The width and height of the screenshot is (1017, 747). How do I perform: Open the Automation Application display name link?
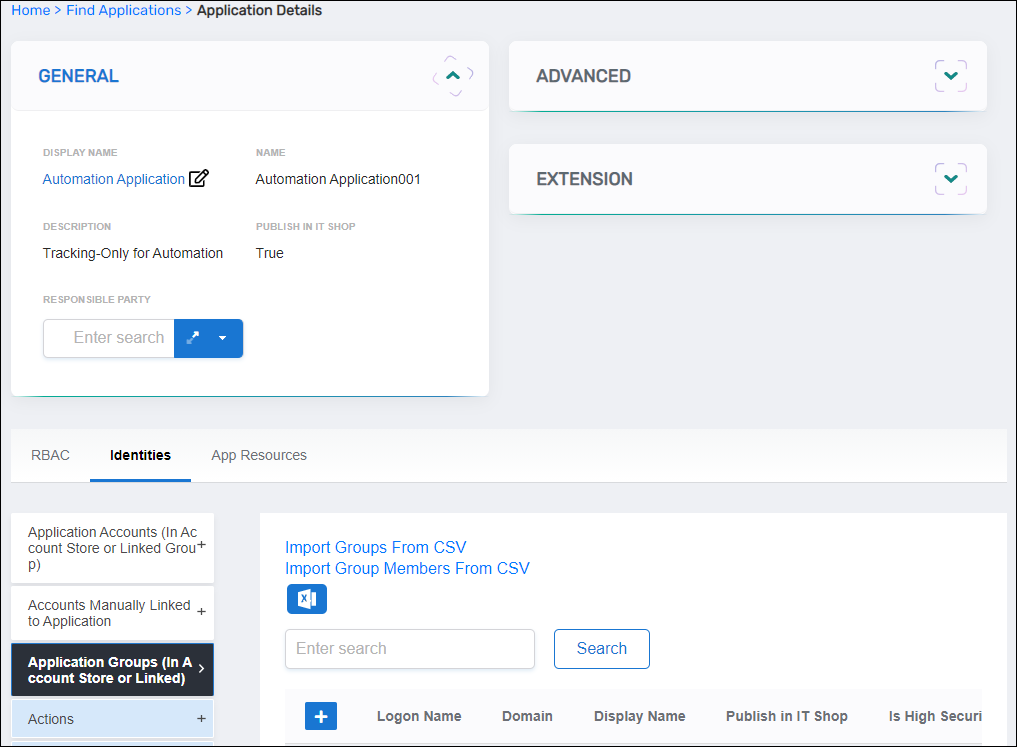(x=113, y=179)
